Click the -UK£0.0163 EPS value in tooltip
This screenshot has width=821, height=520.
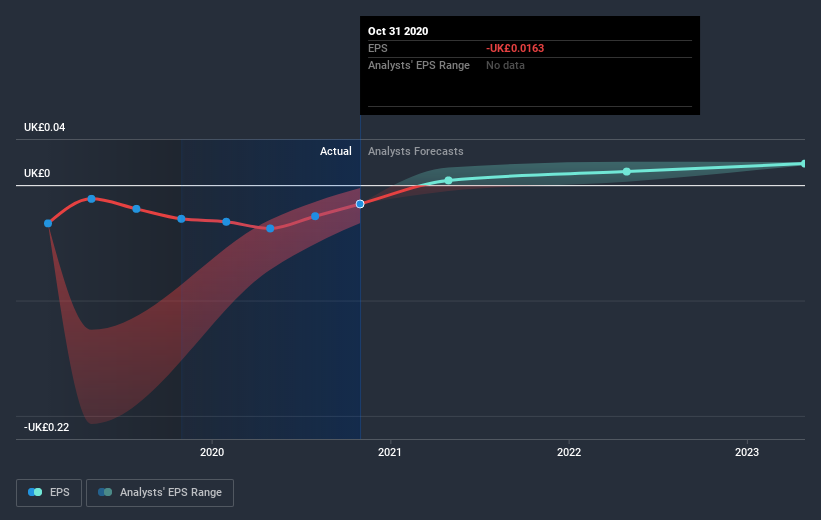coord(515,48)
